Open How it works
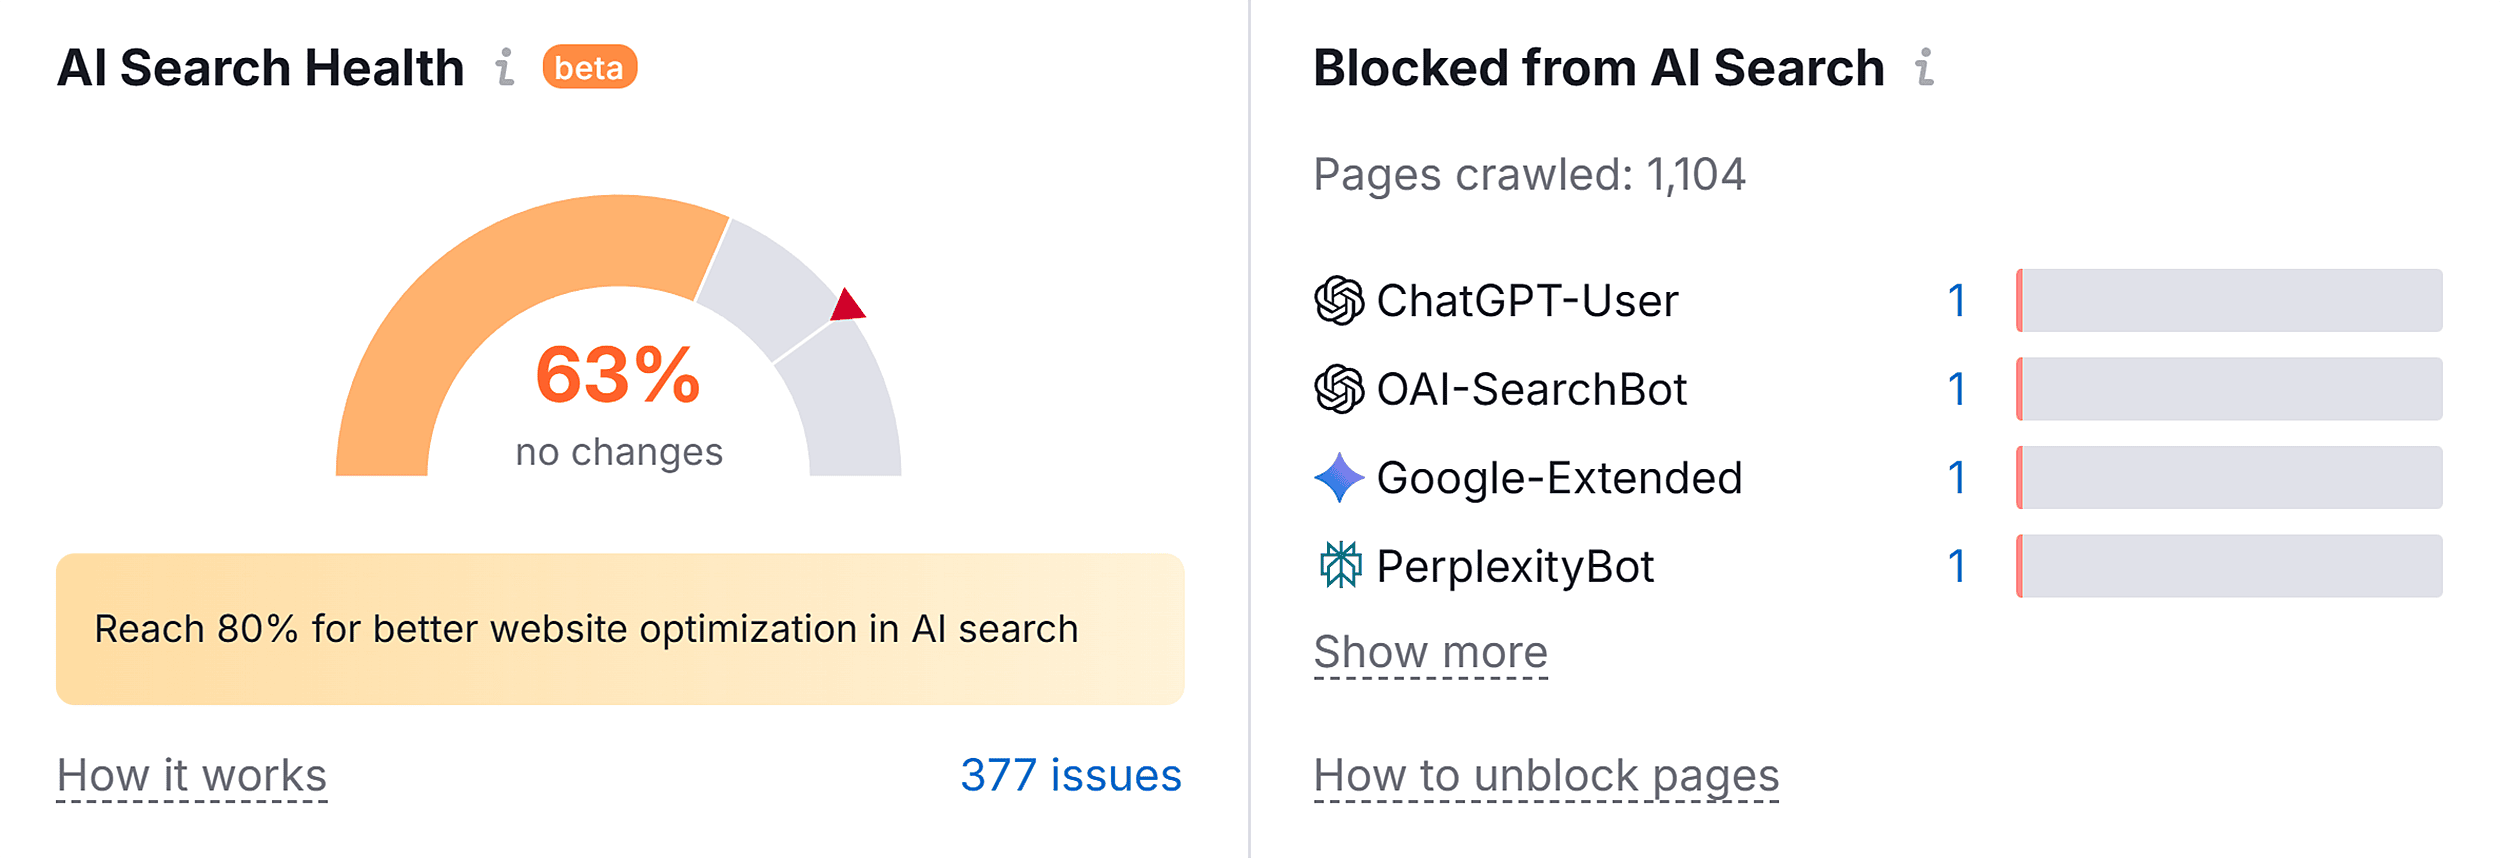 point(192,773)
